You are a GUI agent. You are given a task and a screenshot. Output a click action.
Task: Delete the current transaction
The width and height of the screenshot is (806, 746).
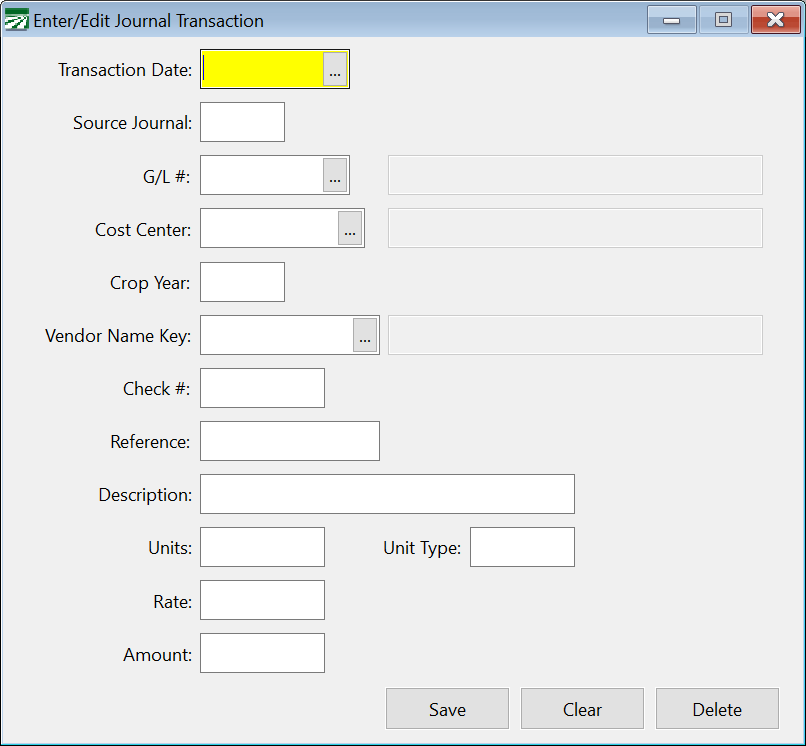click(717, 709)
